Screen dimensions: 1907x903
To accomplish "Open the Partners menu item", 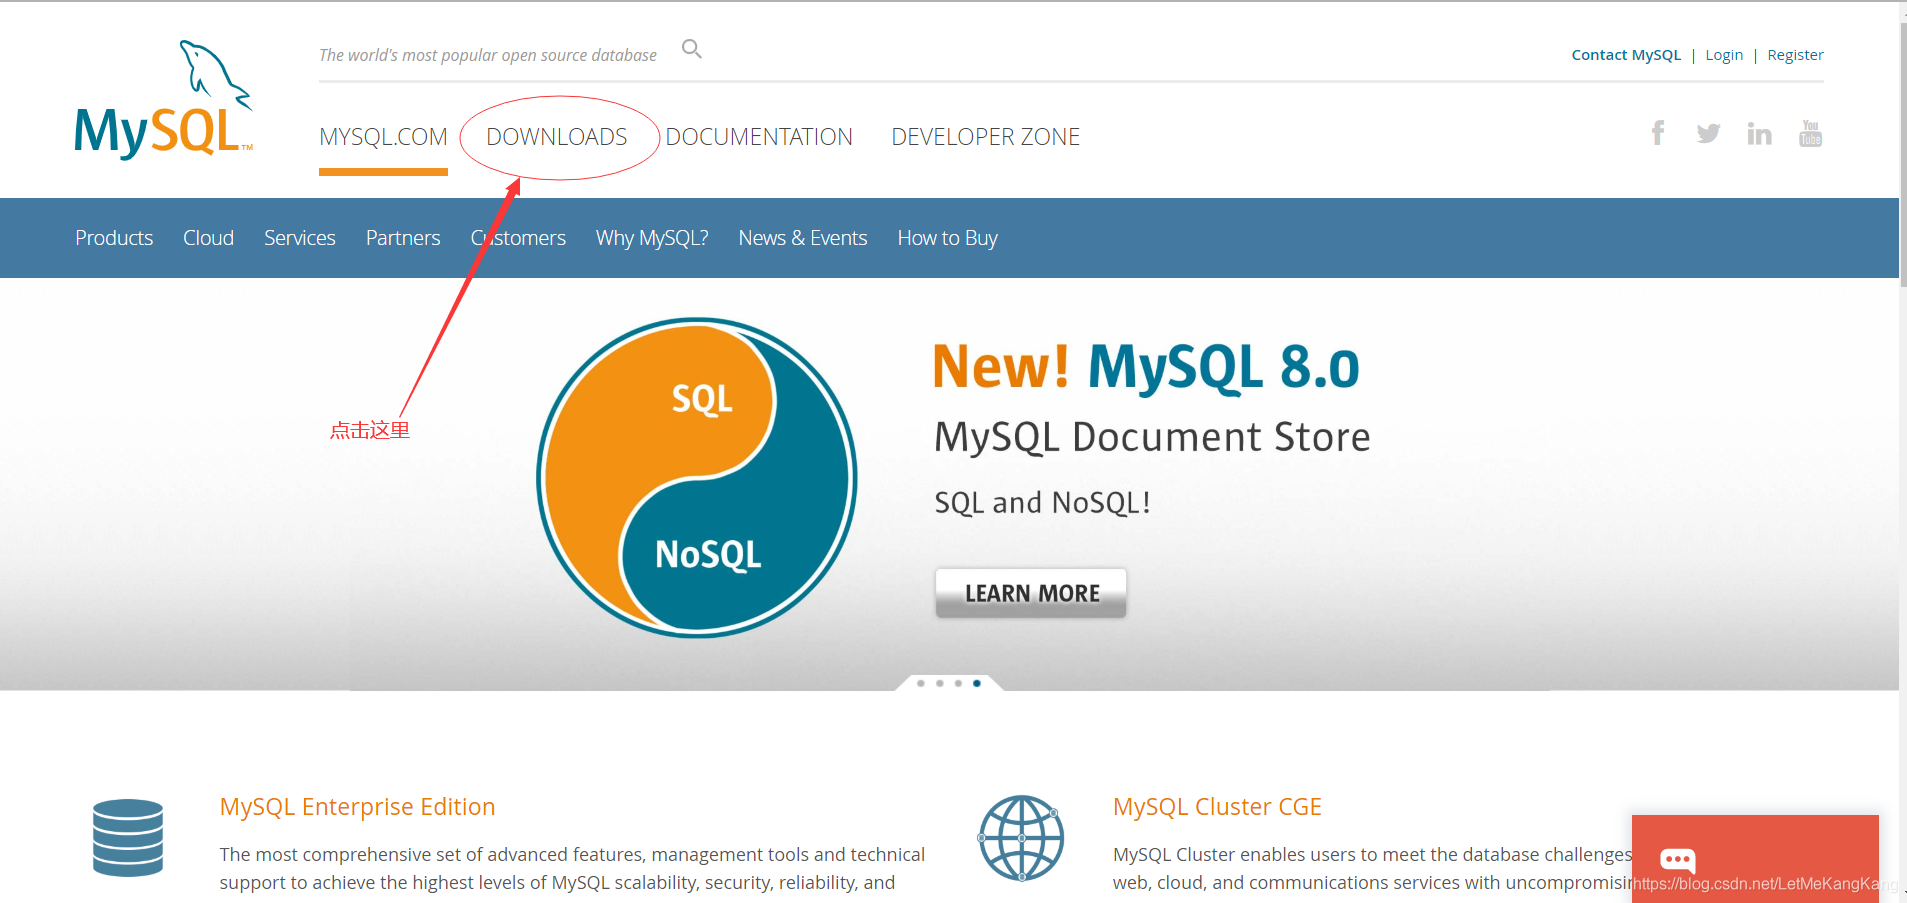I will coord(403,238).
